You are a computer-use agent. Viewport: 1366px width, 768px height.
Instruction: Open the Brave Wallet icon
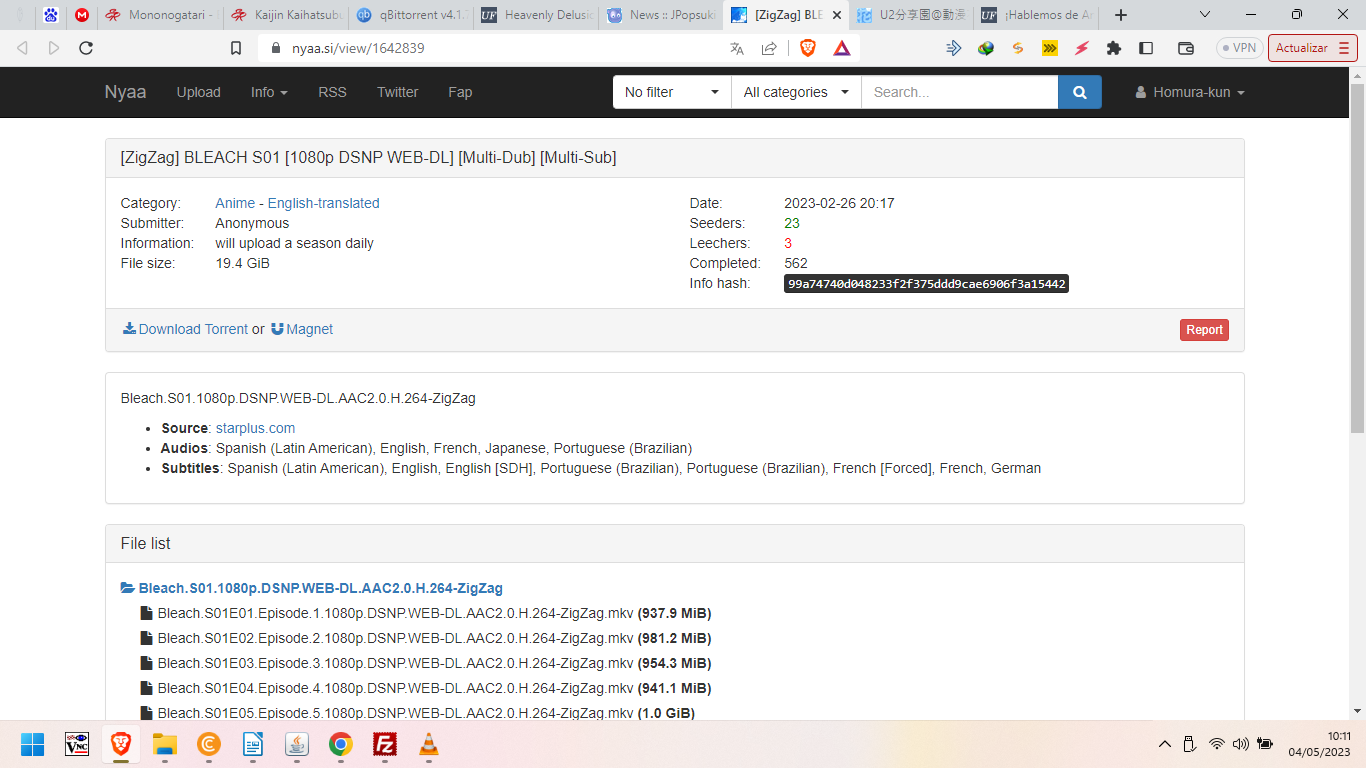point(1186,48)
